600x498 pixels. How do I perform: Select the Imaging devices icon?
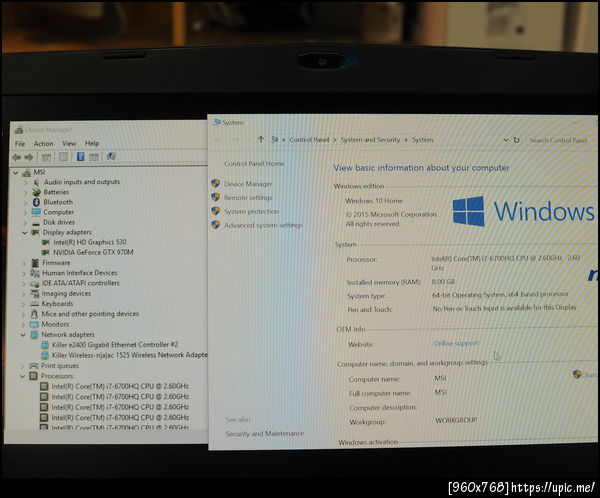[35, 294]
